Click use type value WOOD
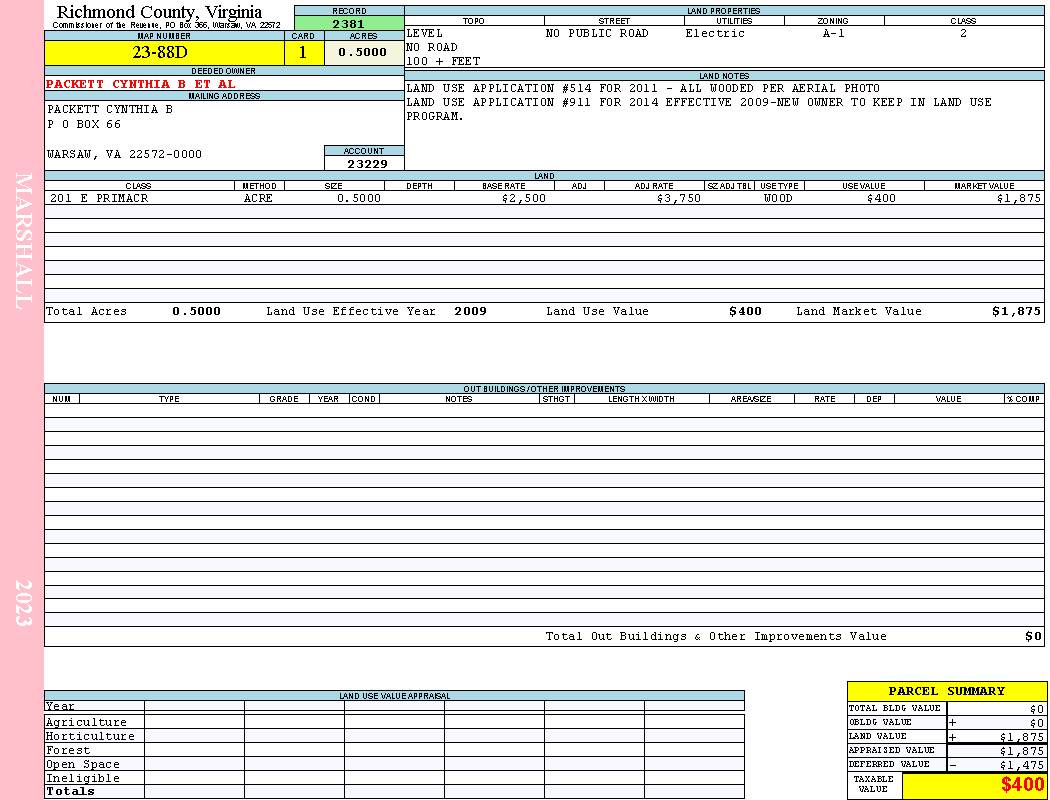 [x=778, y=199]
